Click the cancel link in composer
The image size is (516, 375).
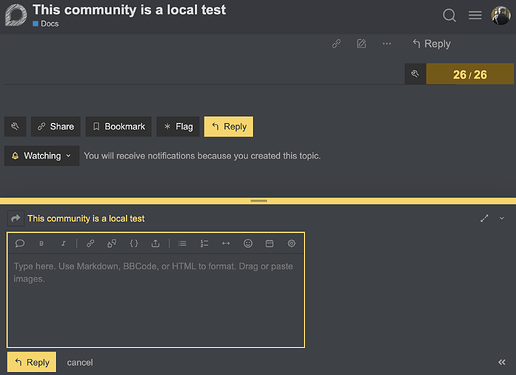click(80, 362)
